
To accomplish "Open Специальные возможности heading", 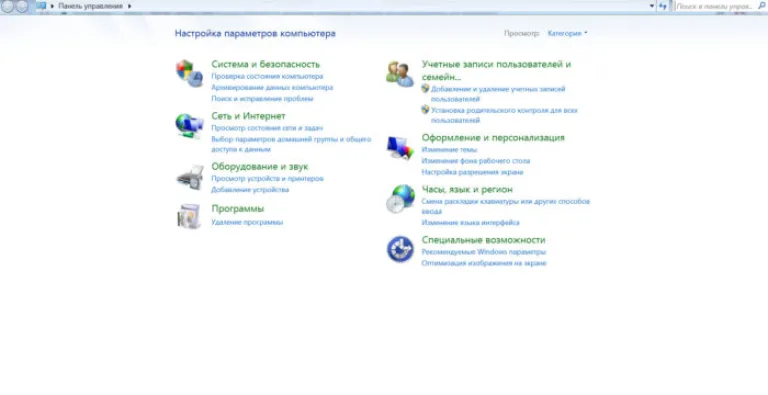I will (483, 240).
